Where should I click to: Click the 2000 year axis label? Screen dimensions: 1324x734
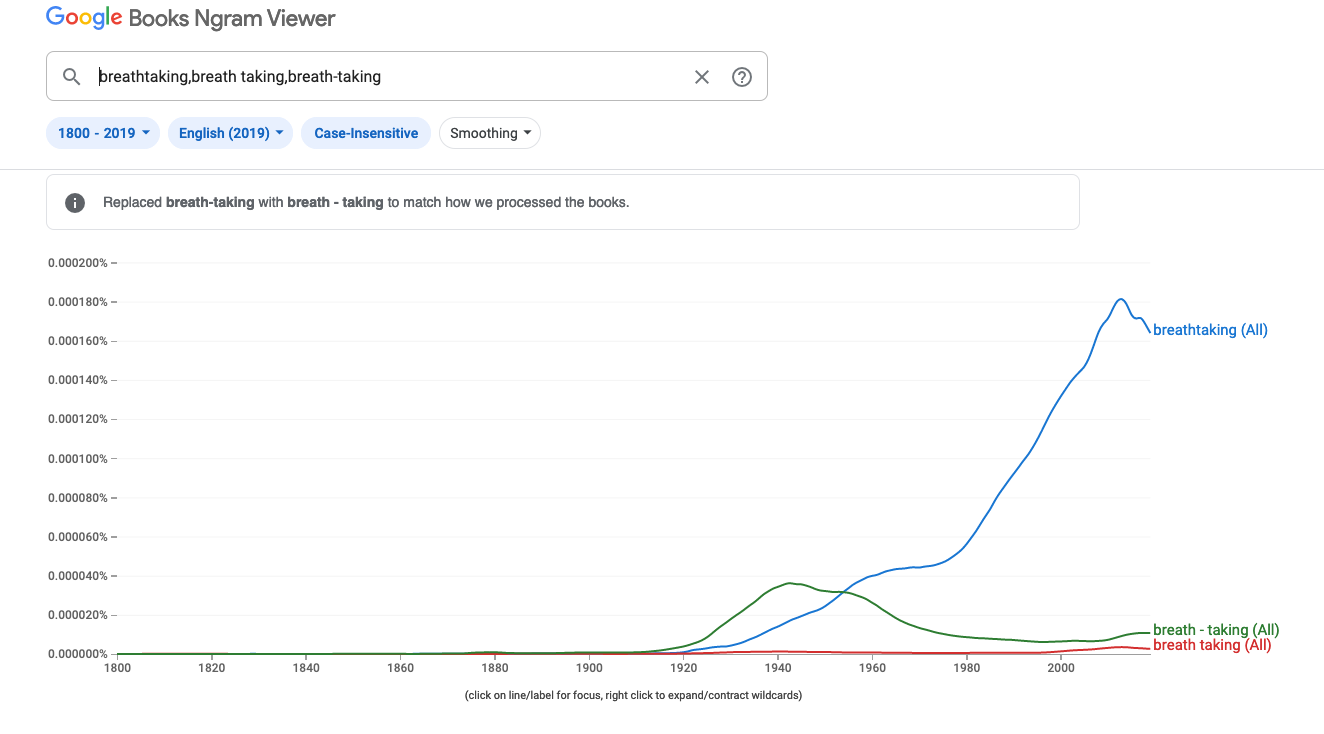1060,668
